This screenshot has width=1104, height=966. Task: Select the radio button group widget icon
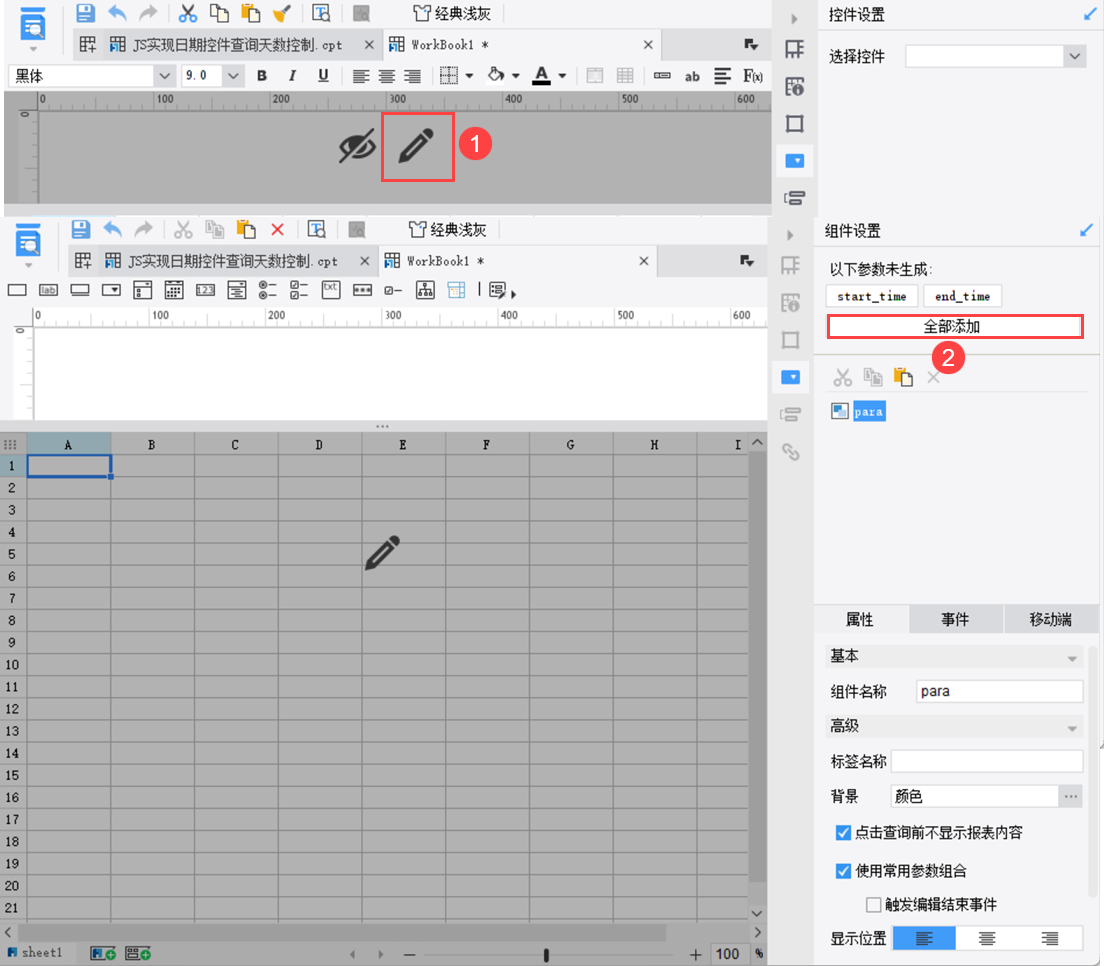[268, 290]
